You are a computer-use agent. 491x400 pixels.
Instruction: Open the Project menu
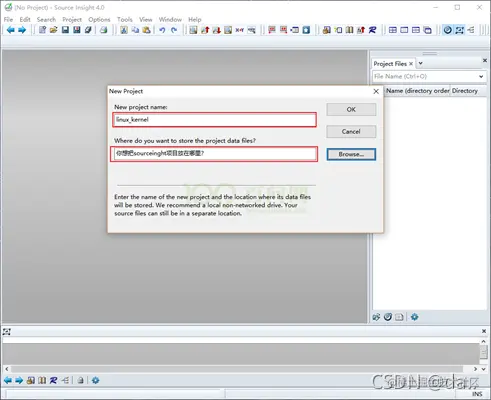72,19
